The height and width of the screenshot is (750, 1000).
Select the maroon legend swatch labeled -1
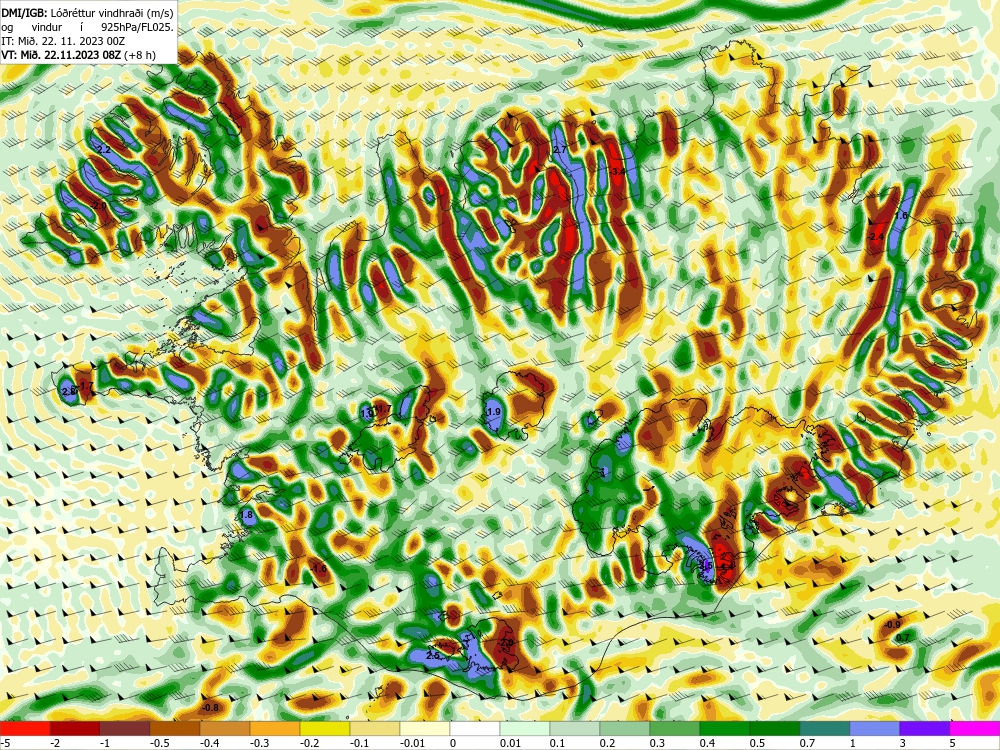[125, 728]
